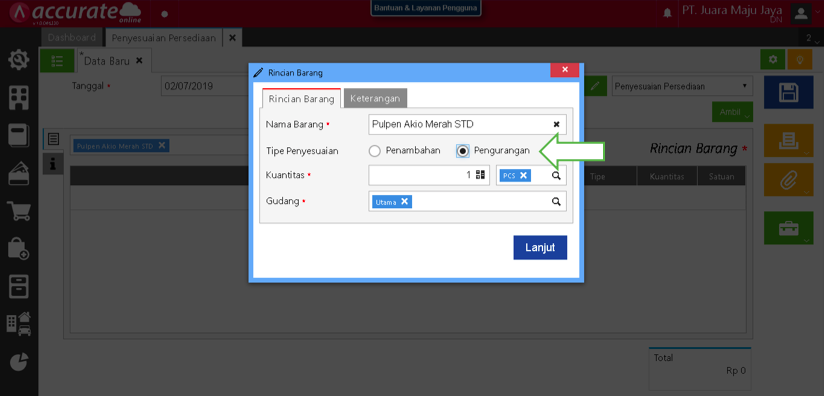Remove the Utama warehouse tag
825x396 pixels.
coord(404,201)
